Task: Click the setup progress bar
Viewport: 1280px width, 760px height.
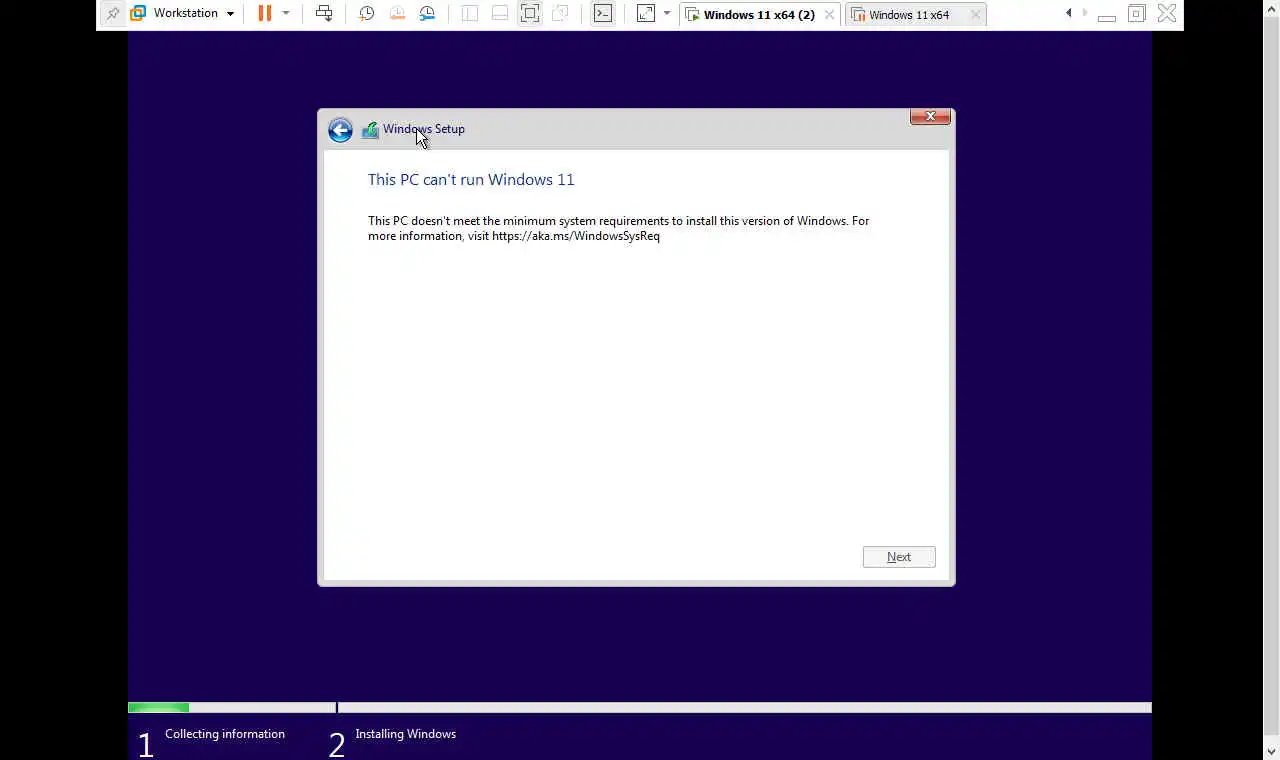Action: [640, 708]
